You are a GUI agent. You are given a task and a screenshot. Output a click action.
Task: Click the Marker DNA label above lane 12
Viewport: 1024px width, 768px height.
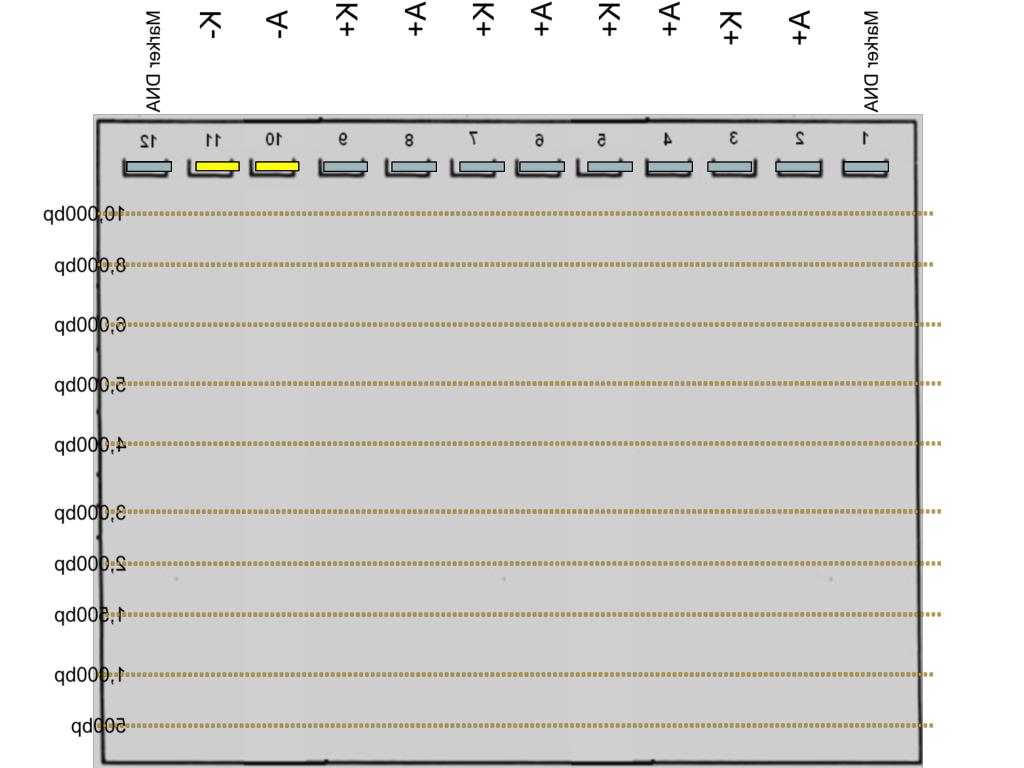point(153,61)
